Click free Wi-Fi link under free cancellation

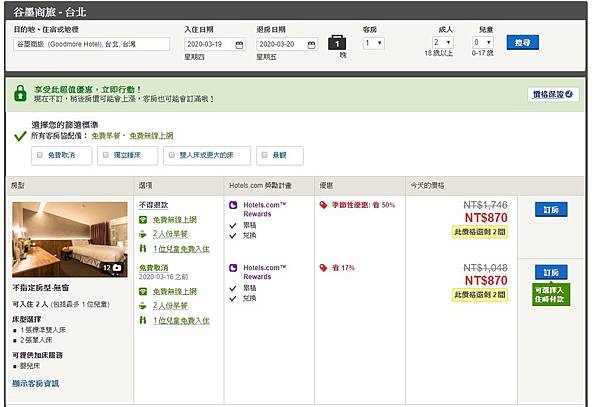click(175, 291)
